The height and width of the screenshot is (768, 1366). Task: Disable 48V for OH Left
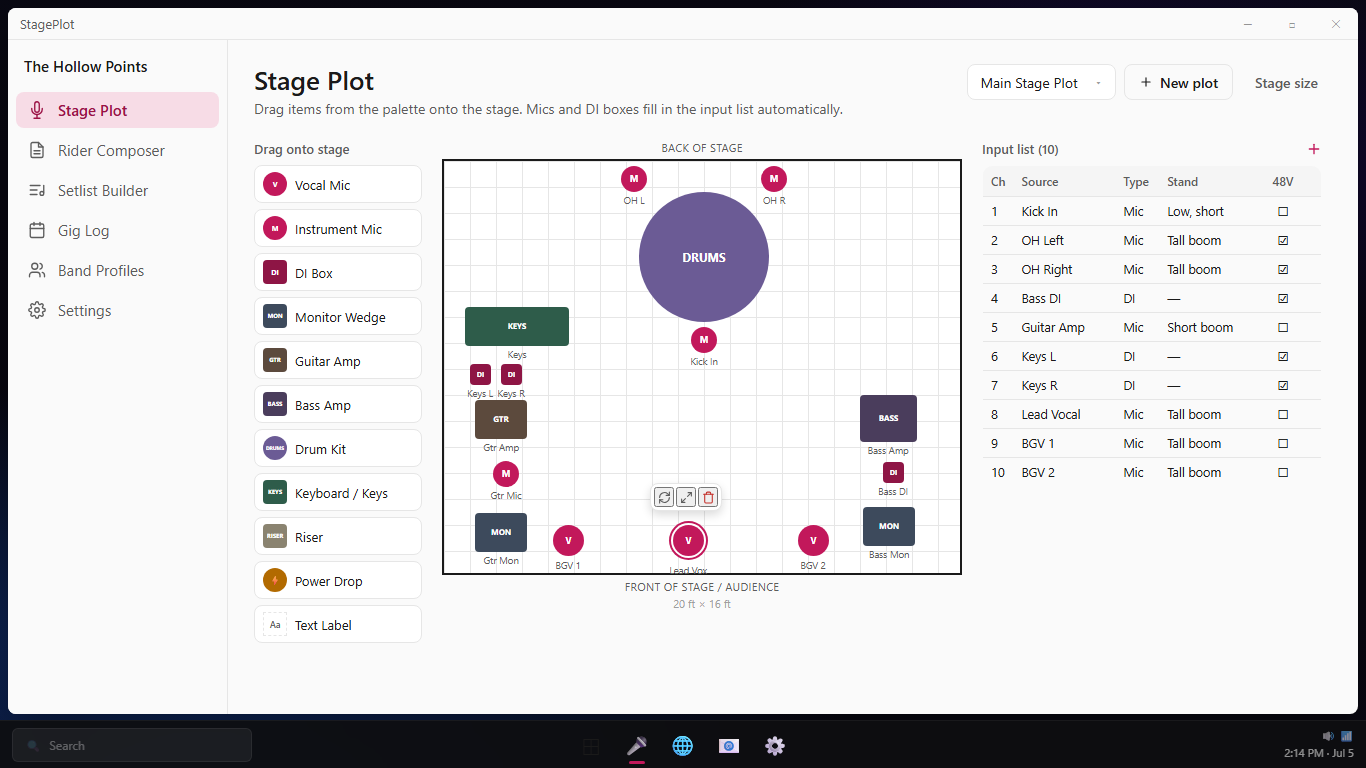point(1283,241)
